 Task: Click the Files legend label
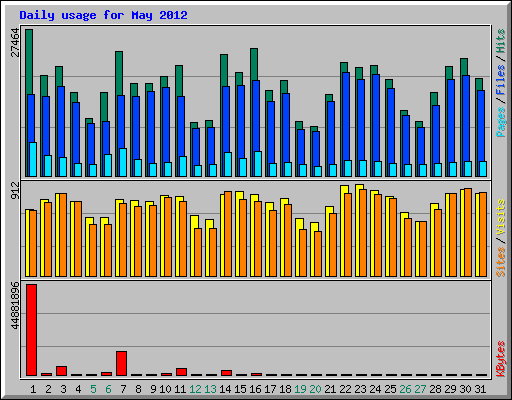(500, 80)
